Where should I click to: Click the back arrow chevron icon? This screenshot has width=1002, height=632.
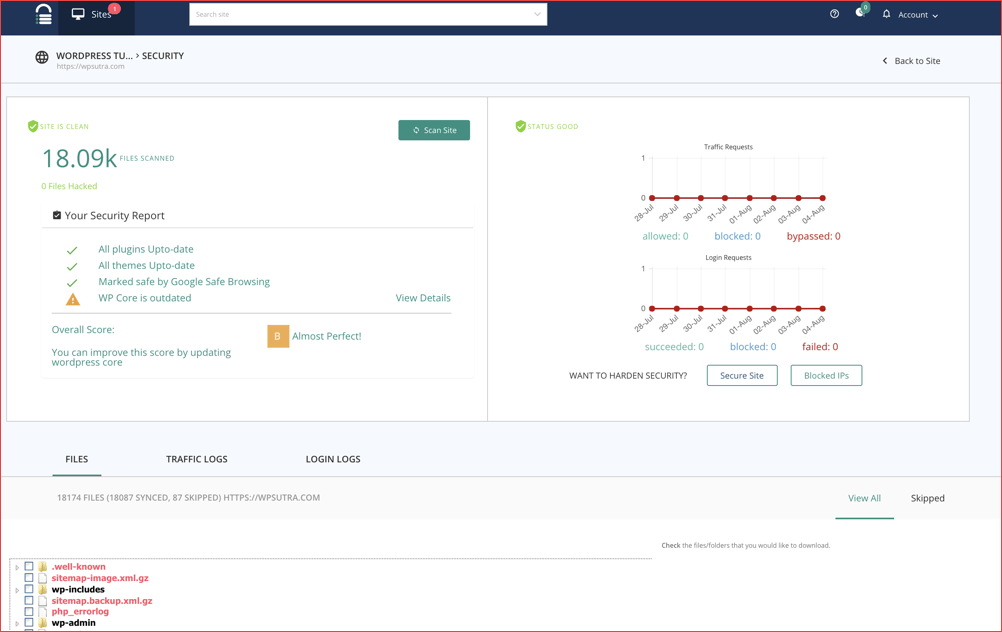tap(885, 61)
